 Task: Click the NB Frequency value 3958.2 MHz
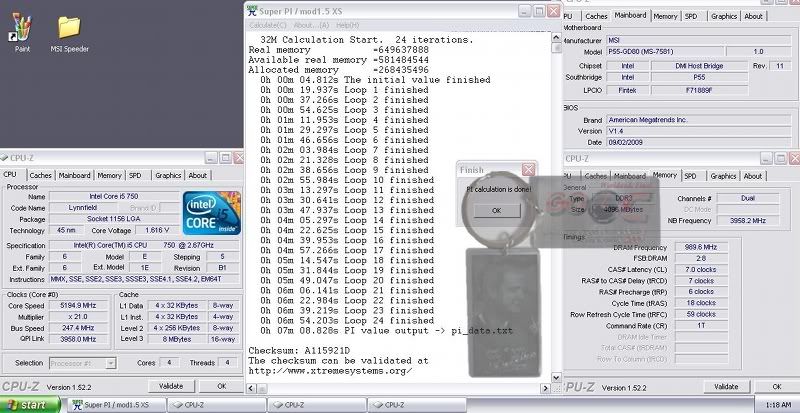pyautogui.click(x=747, y=221)
